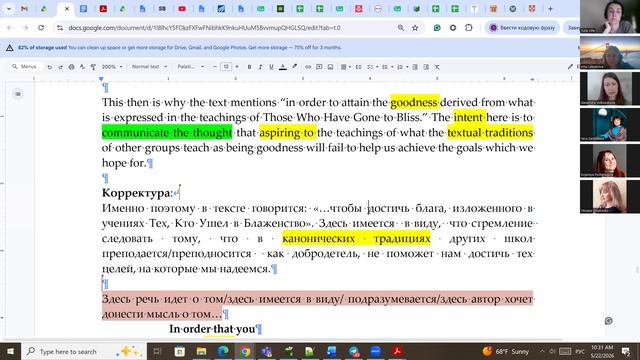640x360 pixels.
Task: Close the current Google Docs tab
Action: tap(67, 9)
